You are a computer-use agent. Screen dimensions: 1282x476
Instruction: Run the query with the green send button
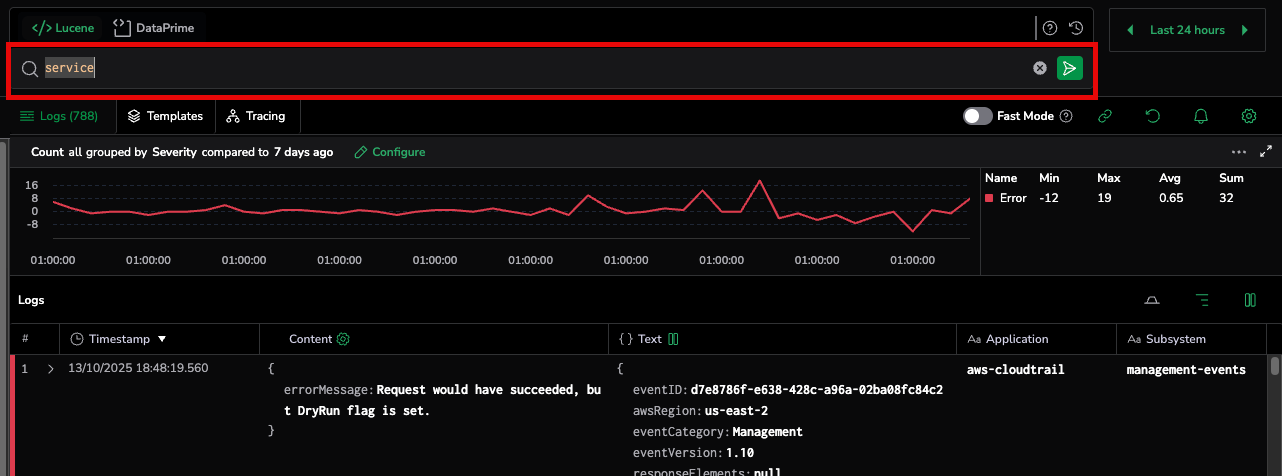pos(1069,68)
